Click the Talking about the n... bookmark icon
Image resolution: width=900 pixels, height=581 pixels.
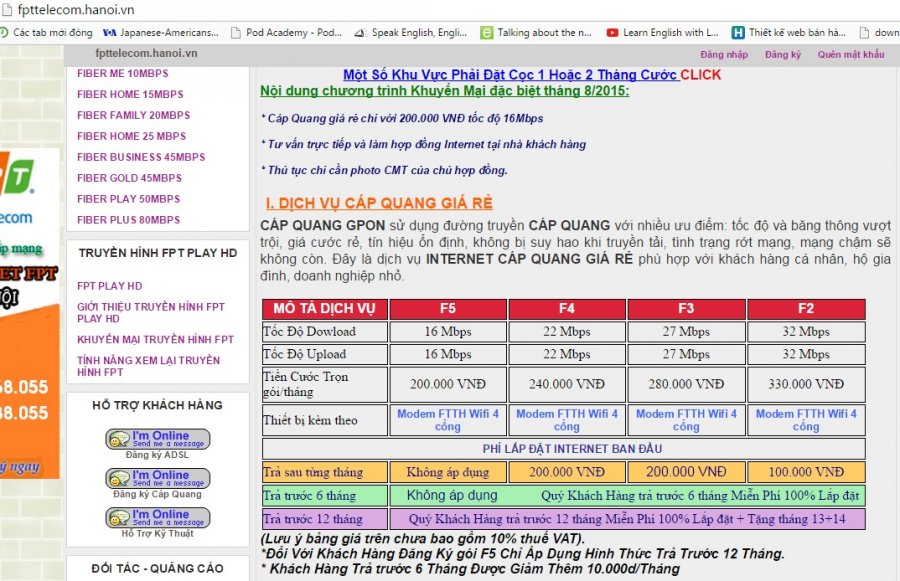(x=486, y=33)
